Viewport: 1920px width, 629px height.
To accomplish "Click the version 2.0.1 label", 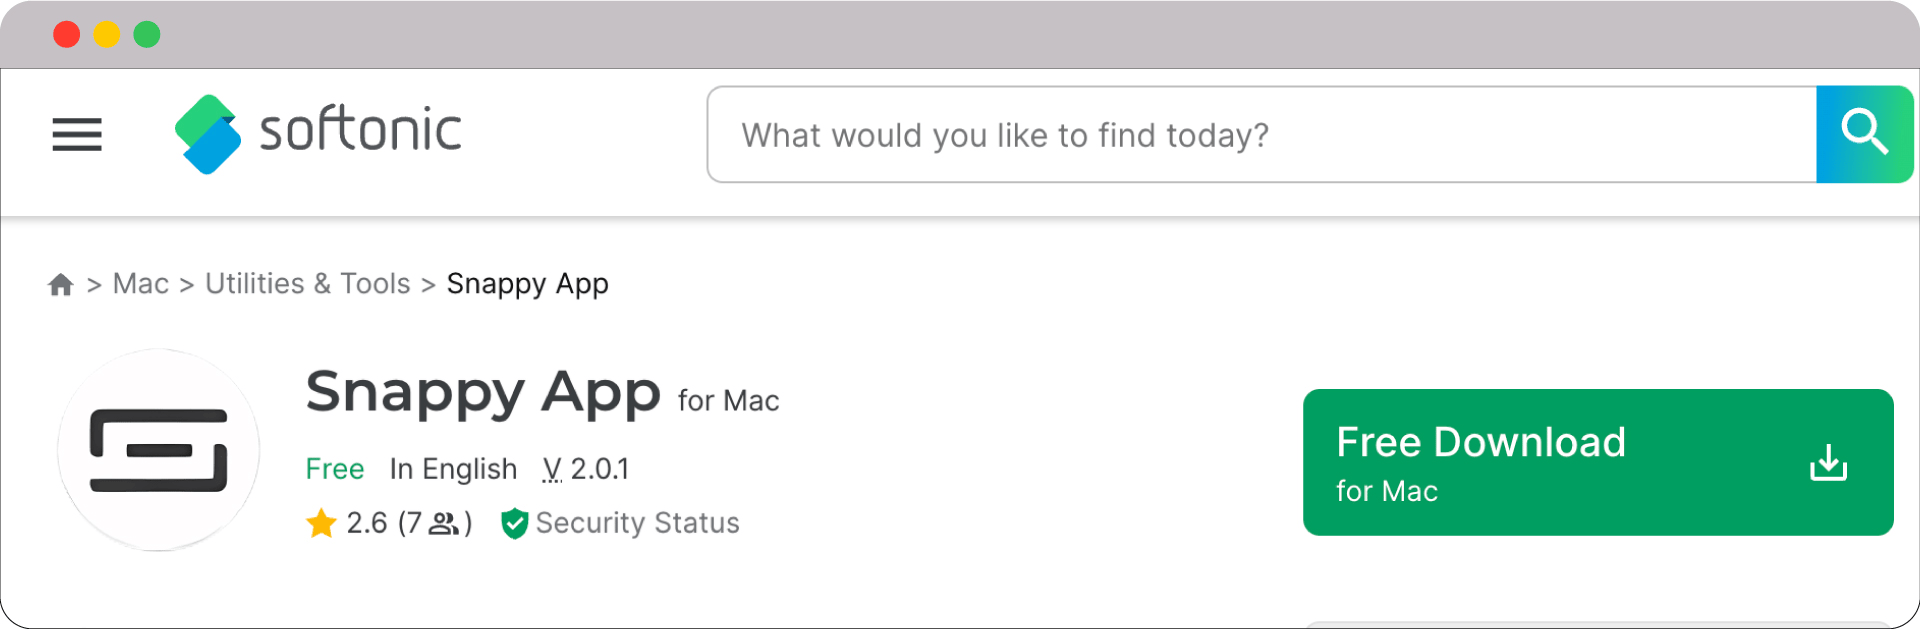I will tap(586, 469).
